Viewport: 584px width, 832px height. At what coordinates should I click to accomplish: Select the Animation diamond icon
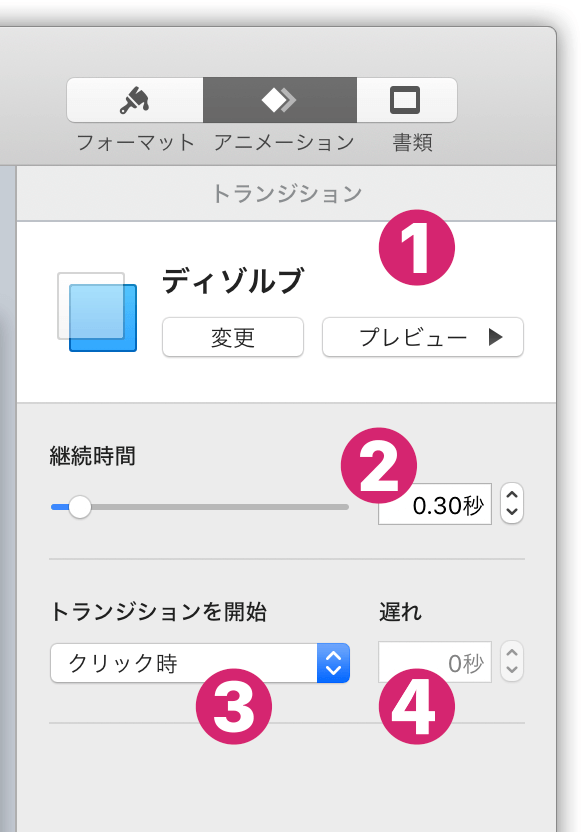279,100
